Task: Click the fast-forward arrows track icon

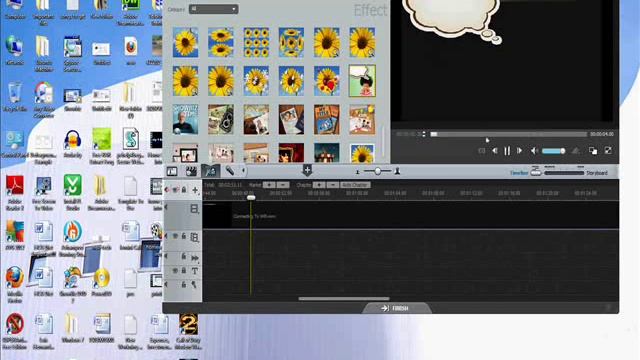Action: (195, 258)
